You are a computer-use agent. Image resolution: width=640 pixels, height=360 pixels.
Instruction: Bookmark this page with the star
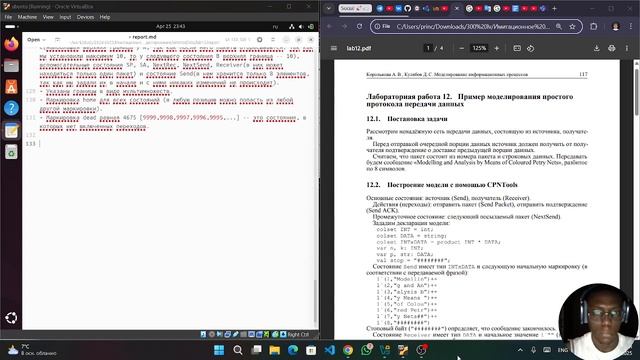[572, 27]
